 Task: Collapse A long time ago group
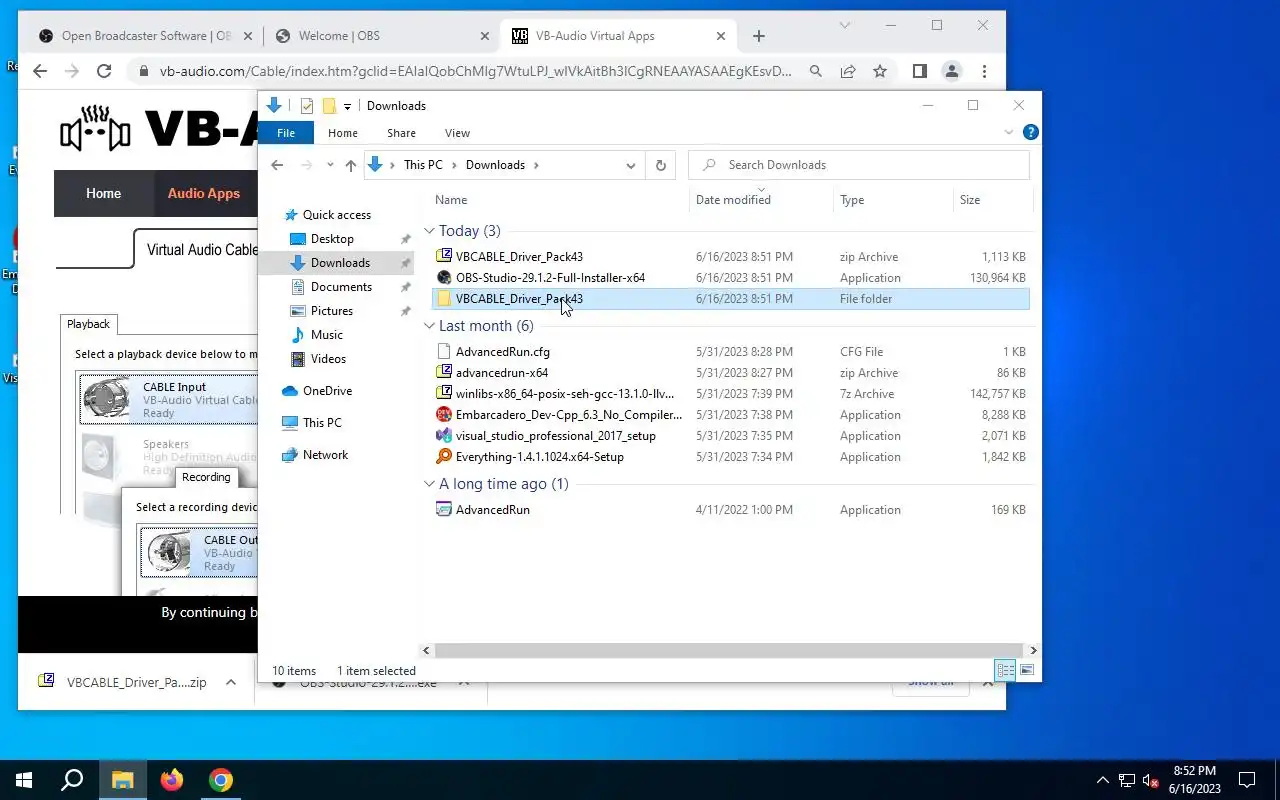[430, 484]
